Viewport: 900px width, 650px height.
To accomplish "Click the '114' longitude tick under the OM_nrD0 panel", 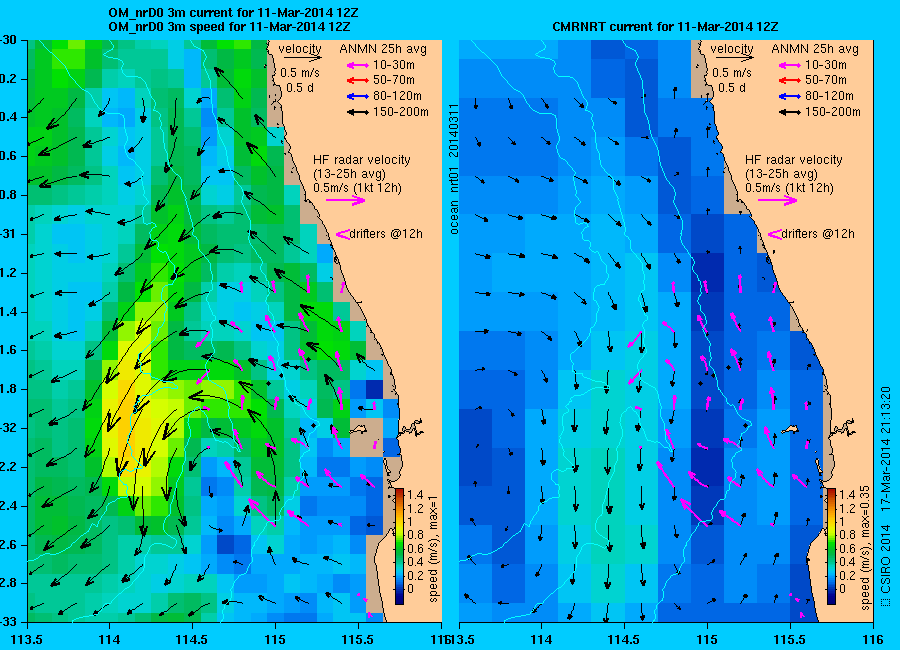I will (110, 640).
